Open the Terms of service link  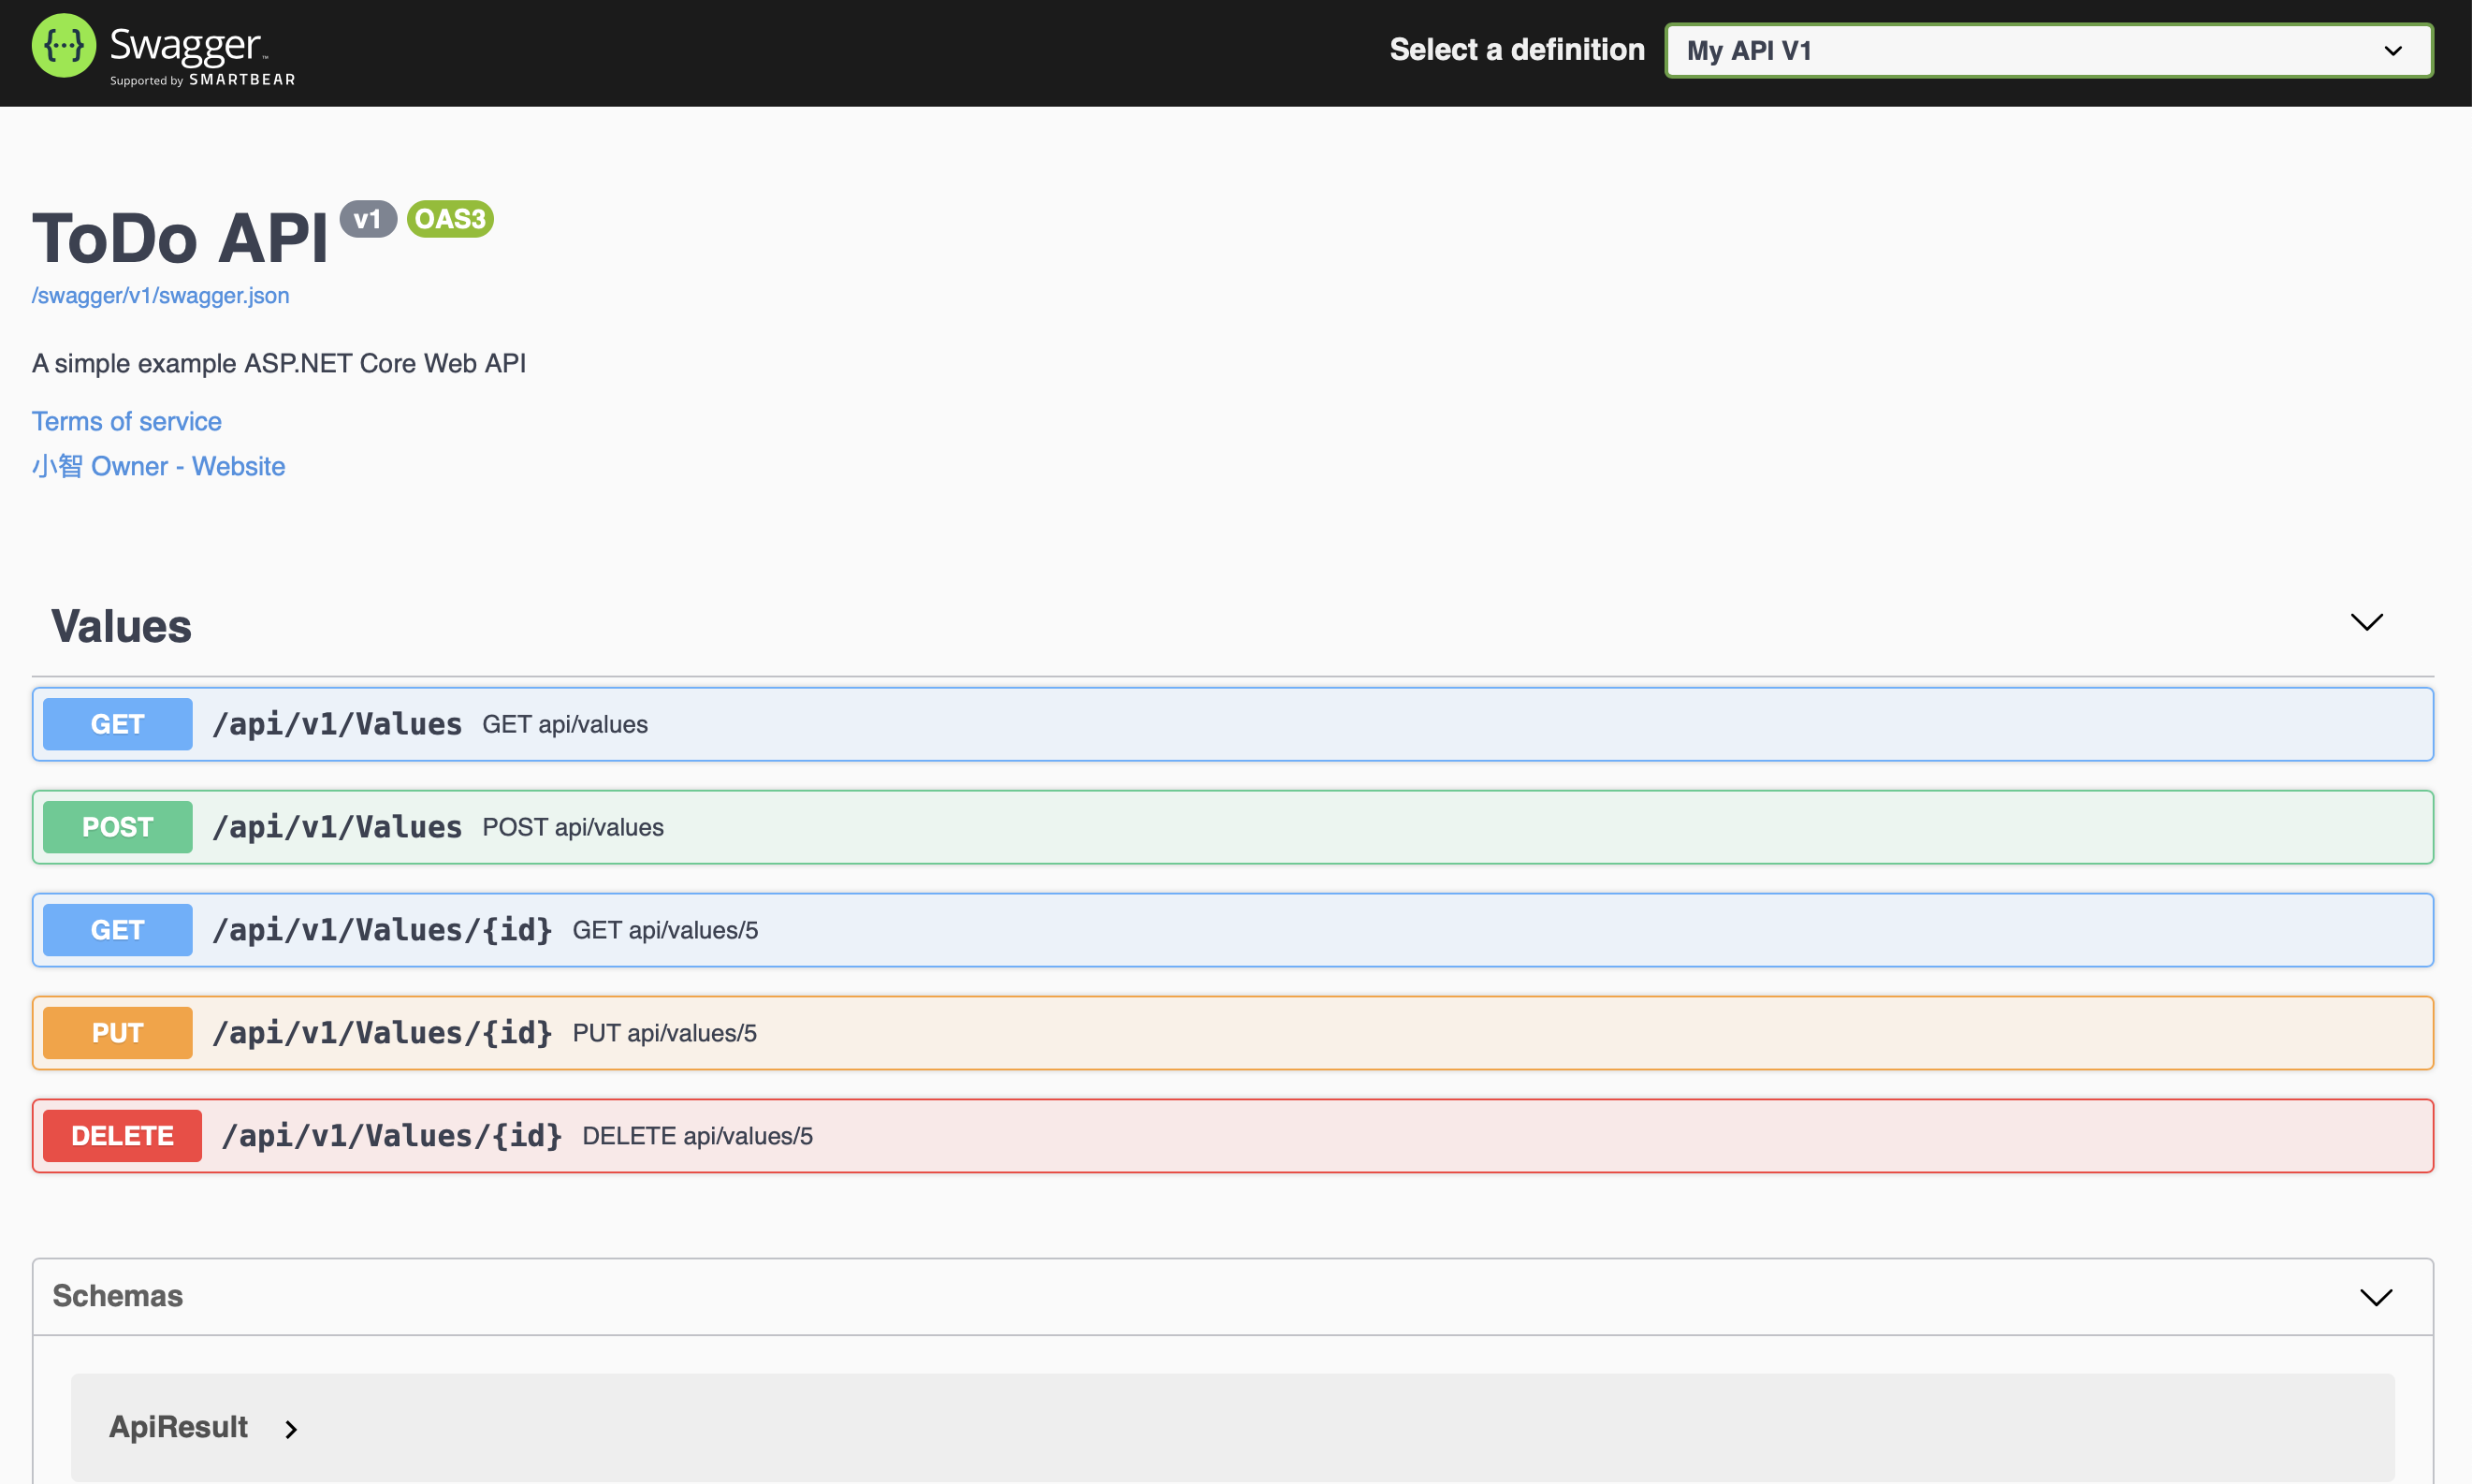point(127,422)
